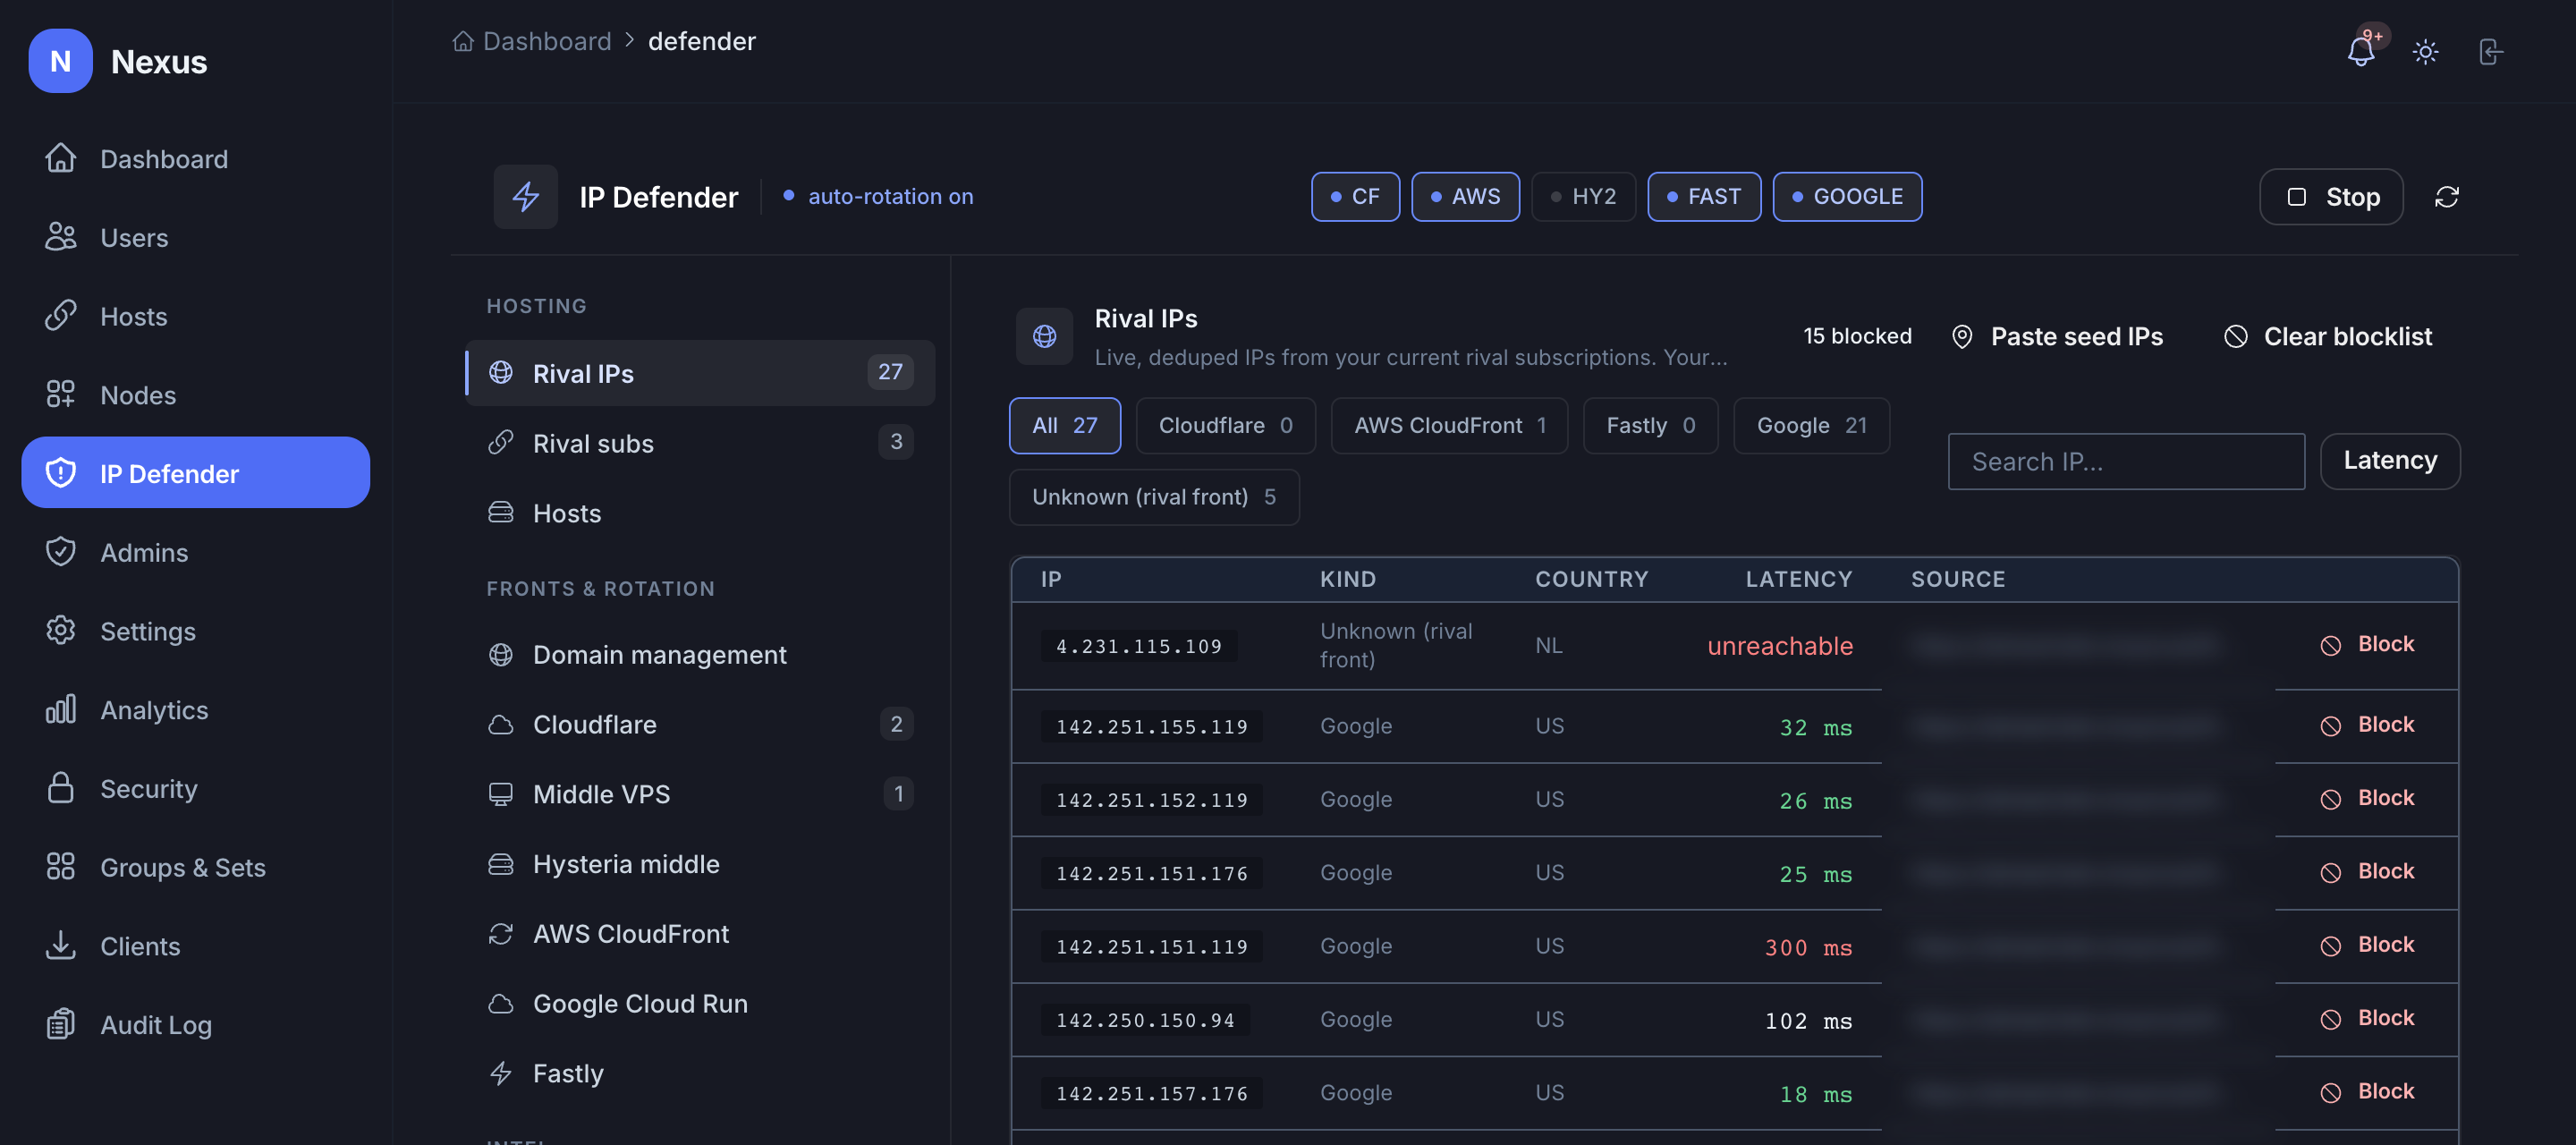Open Nodes in the sidebar

coord(195,395)
